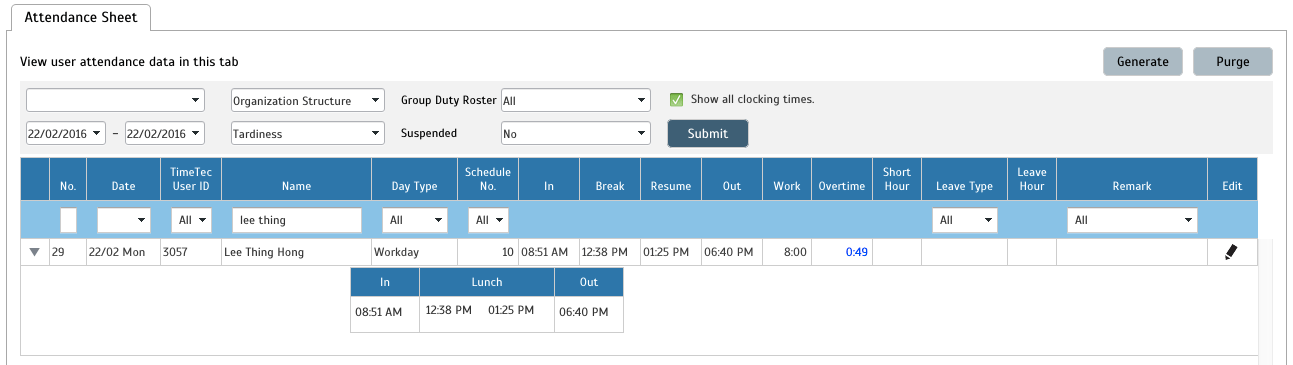Click the Purge button
Screen dimensions: 1293x365
tap(1233, 61)
